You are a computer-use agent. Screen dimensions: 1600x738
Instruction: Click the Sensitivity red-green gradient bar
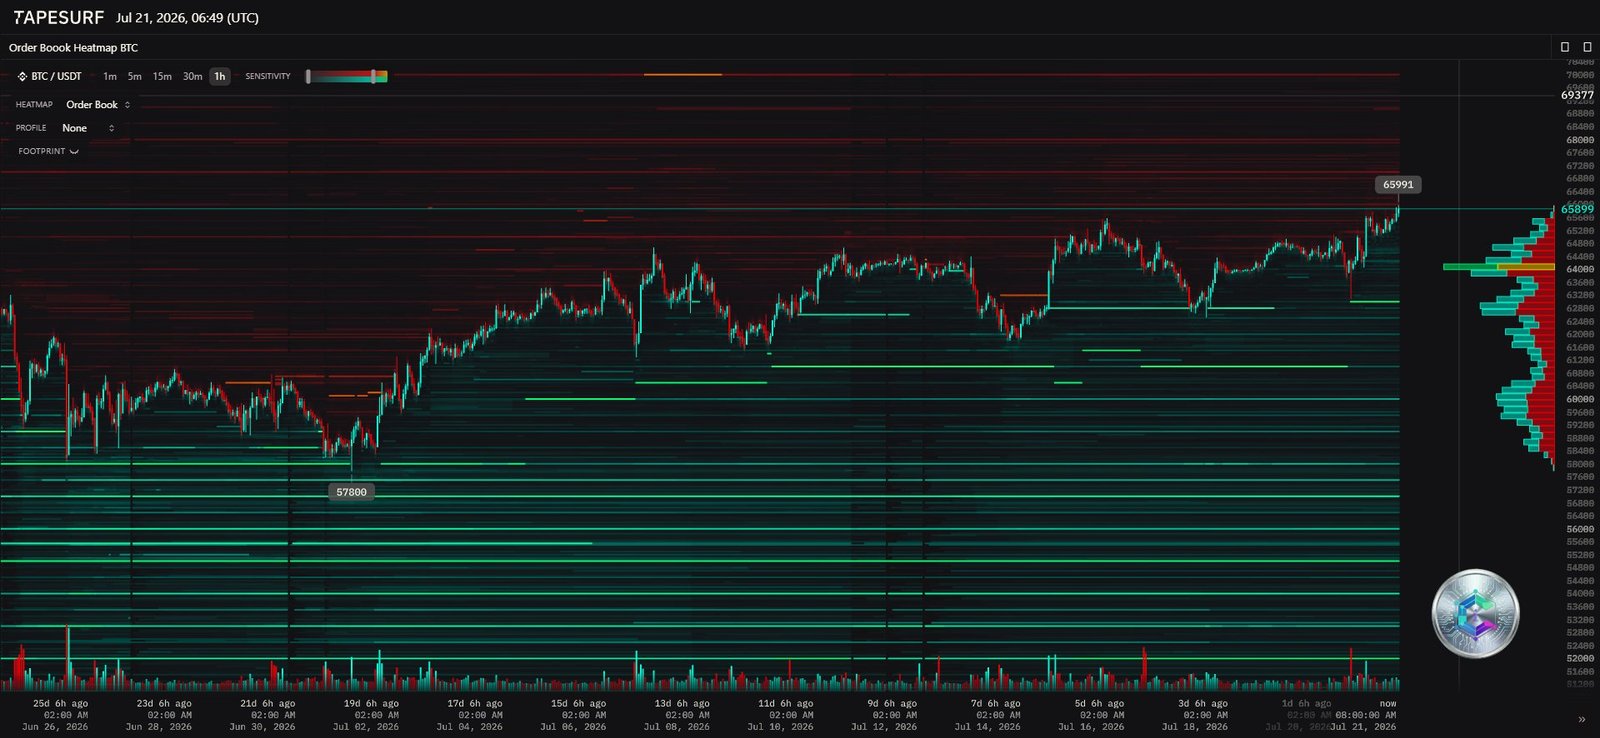point(347,76)
